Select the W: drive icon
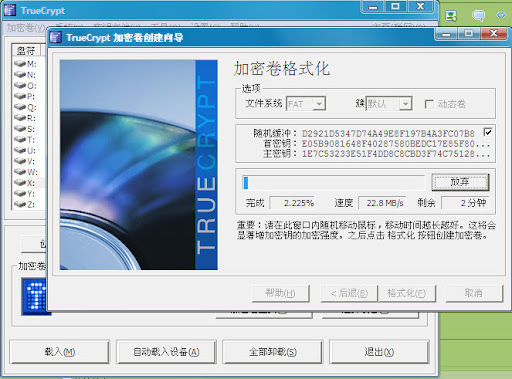 coord(20,172)
